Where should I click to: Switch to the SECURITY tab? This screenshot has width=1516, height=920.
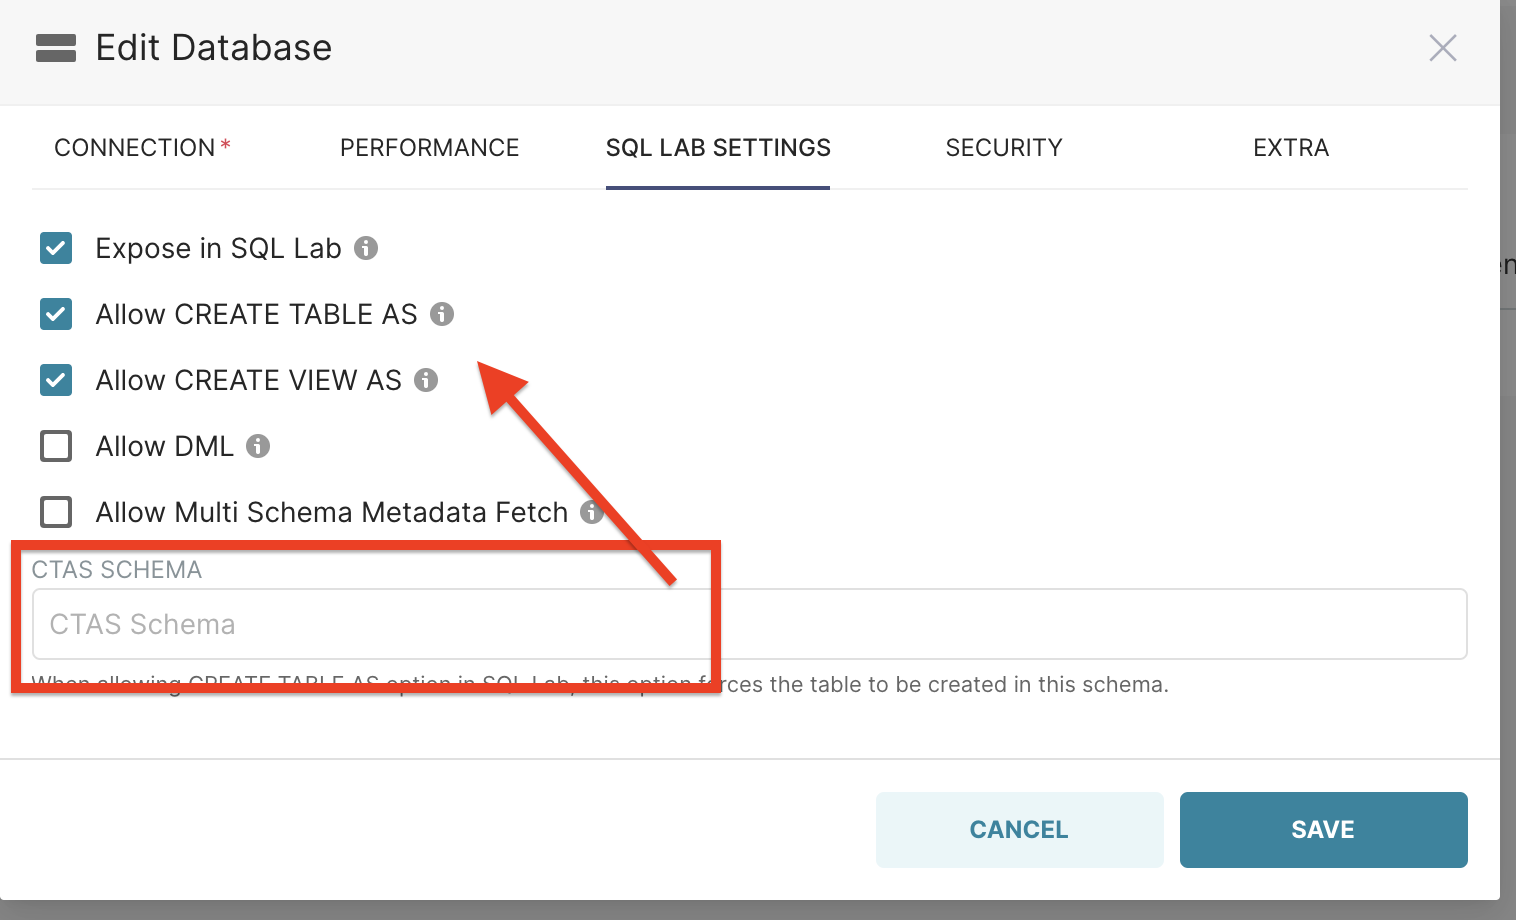1004,147
